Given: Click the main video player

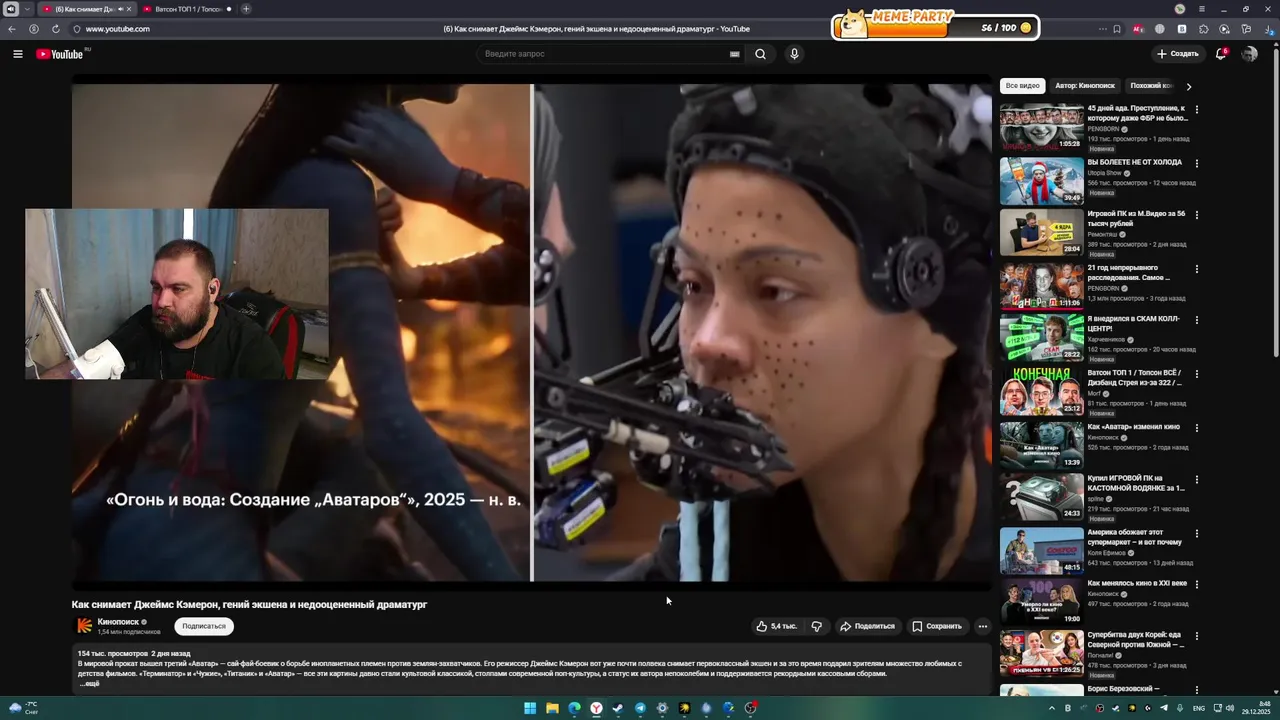Looking at the screenshot, I should (531, 332).
